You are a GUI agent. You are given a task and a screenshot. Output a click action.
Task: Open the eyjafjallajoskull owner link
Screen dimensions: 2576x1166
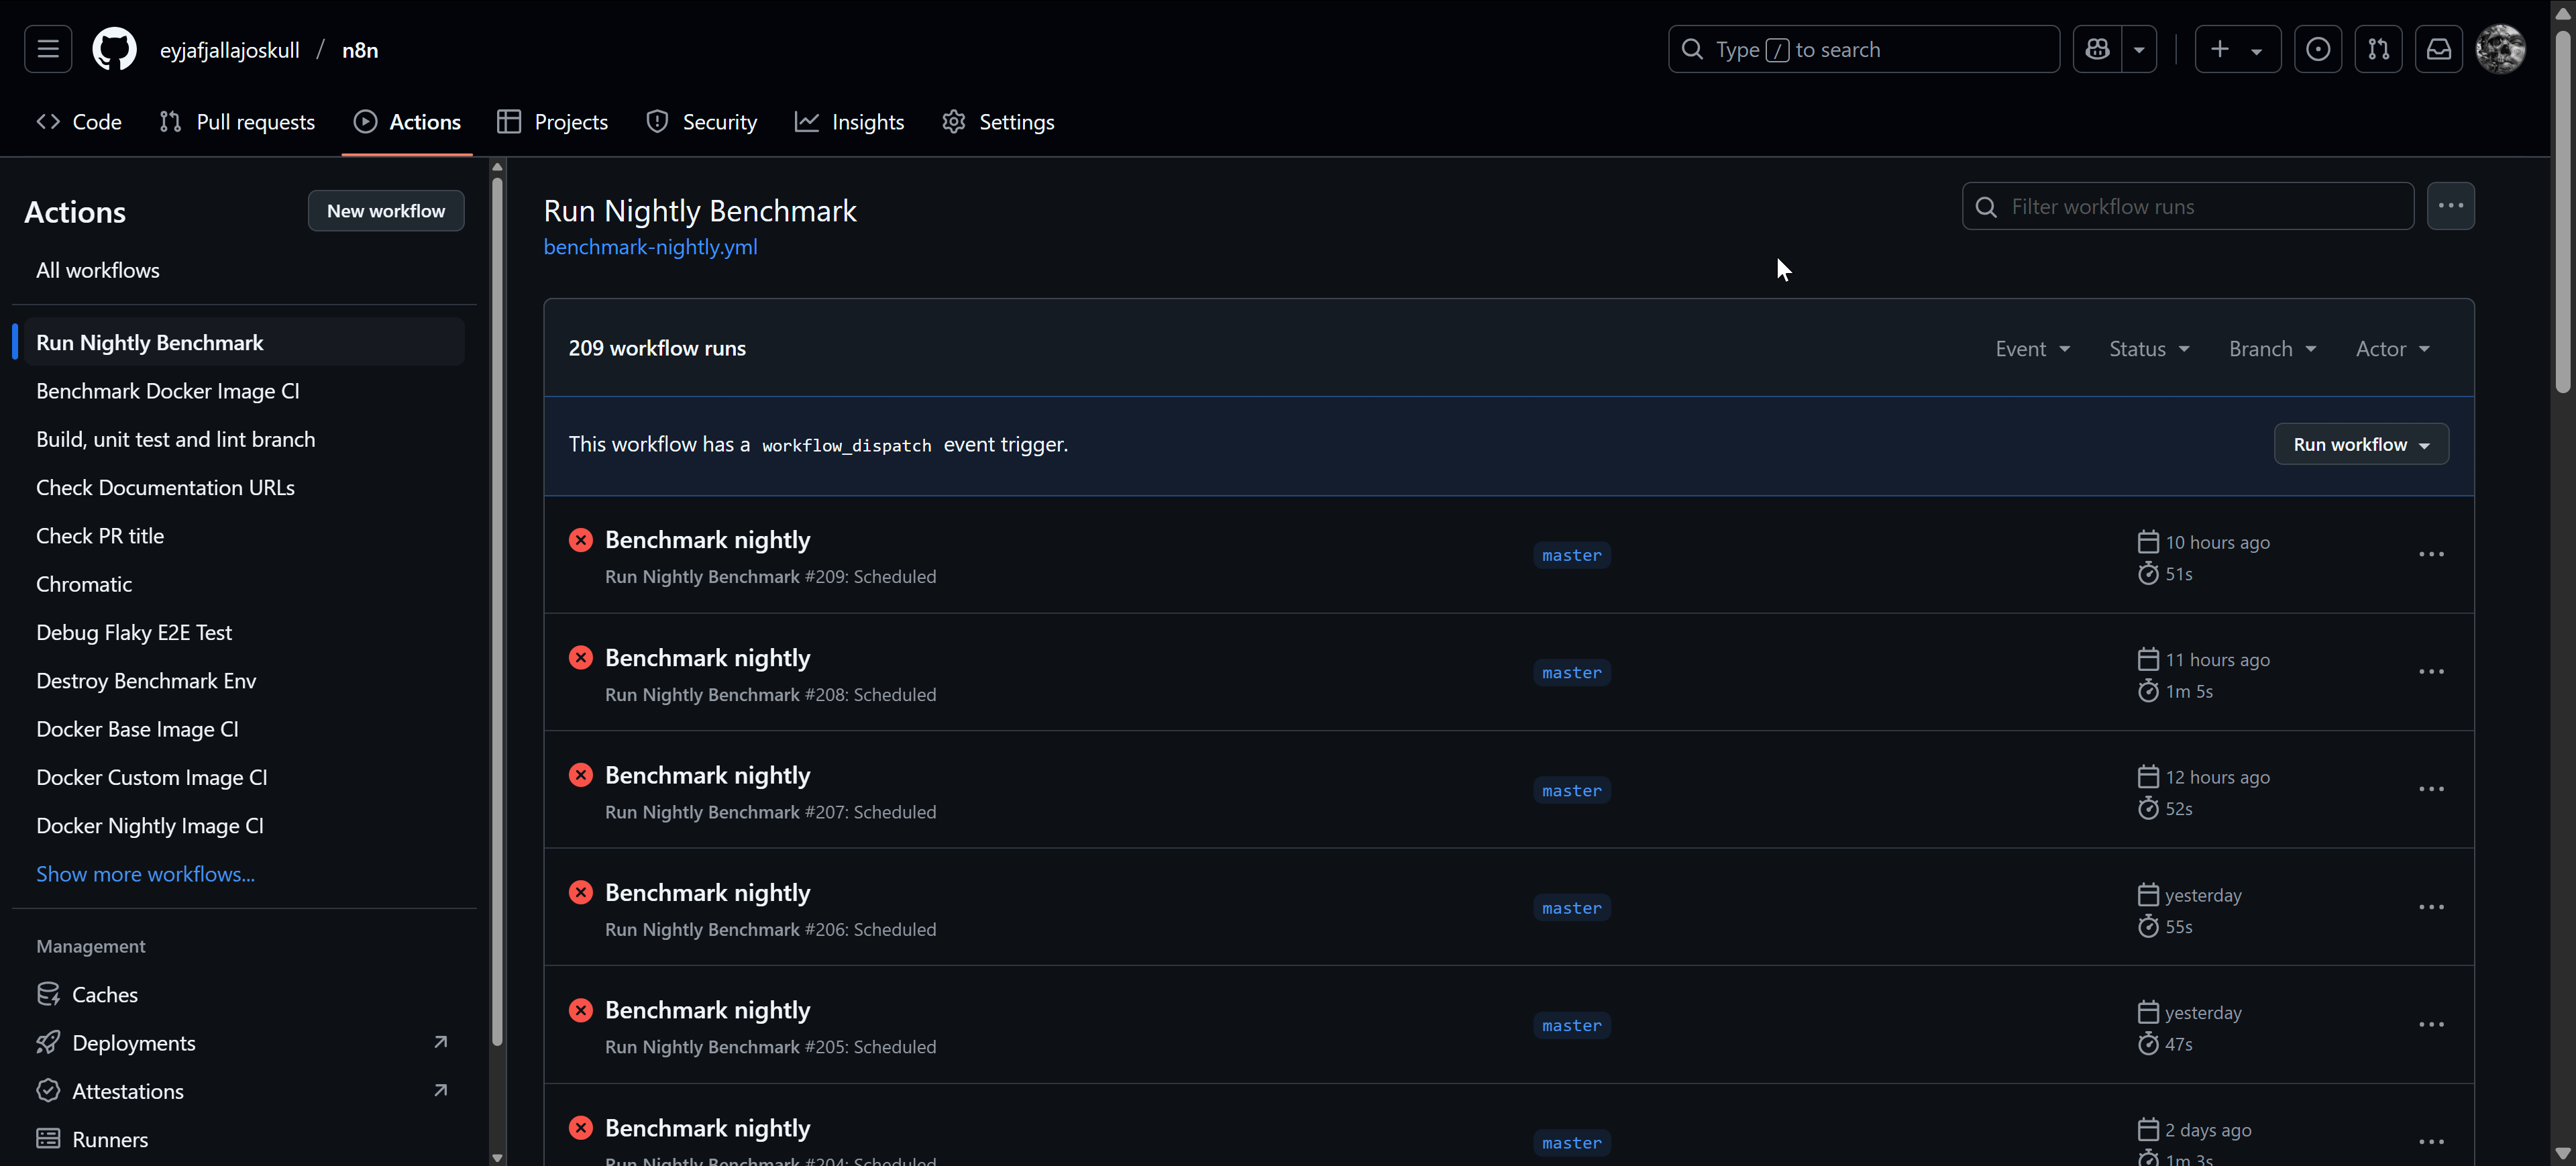click(x=229, y=50)
